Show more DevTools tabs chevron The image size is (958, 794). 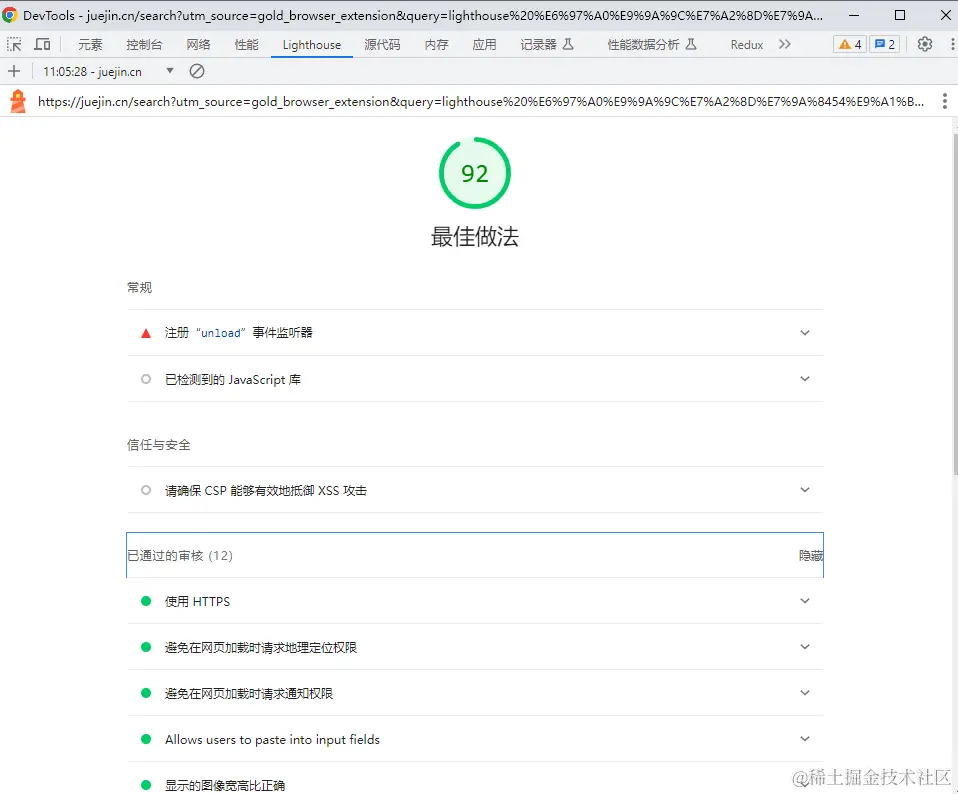784,44
